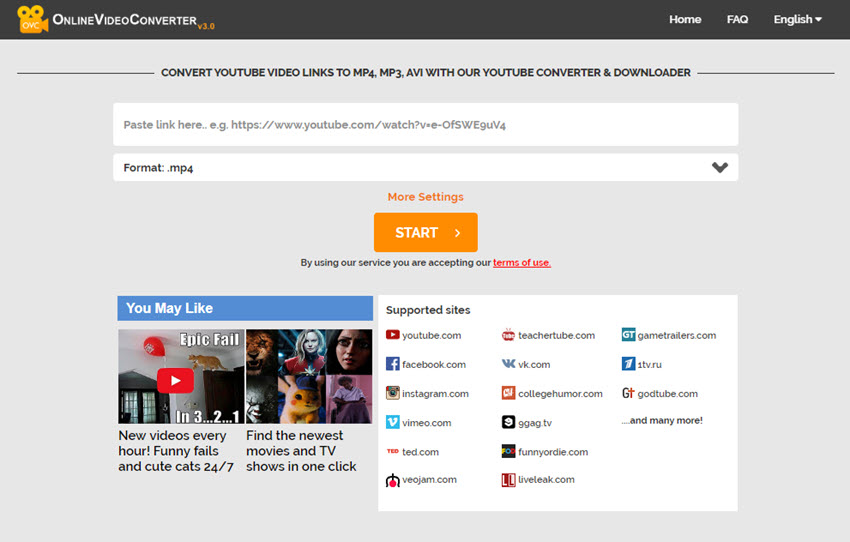Click the 9gag.tv text
The height and width of the screenshot is (542, 850).
point(535,423)
